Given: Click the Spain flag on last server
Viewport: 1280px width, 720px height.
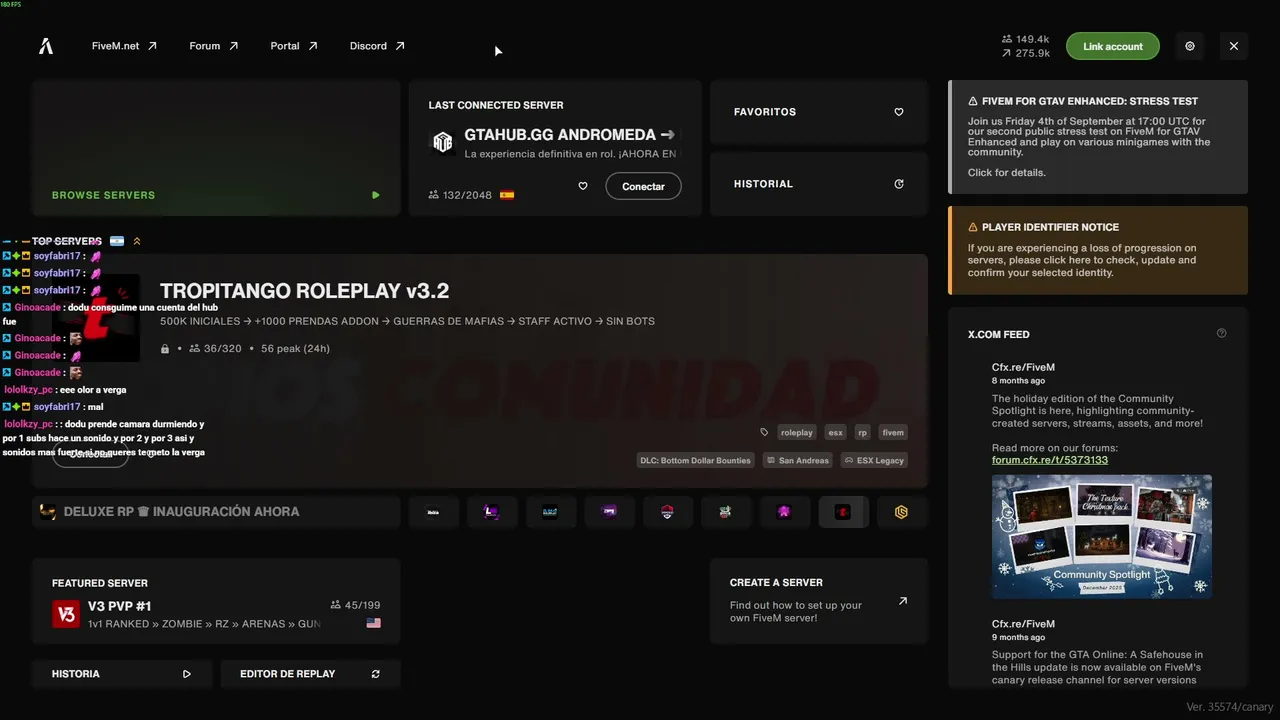Looking at the screenshot, I should tap(507, 195).
